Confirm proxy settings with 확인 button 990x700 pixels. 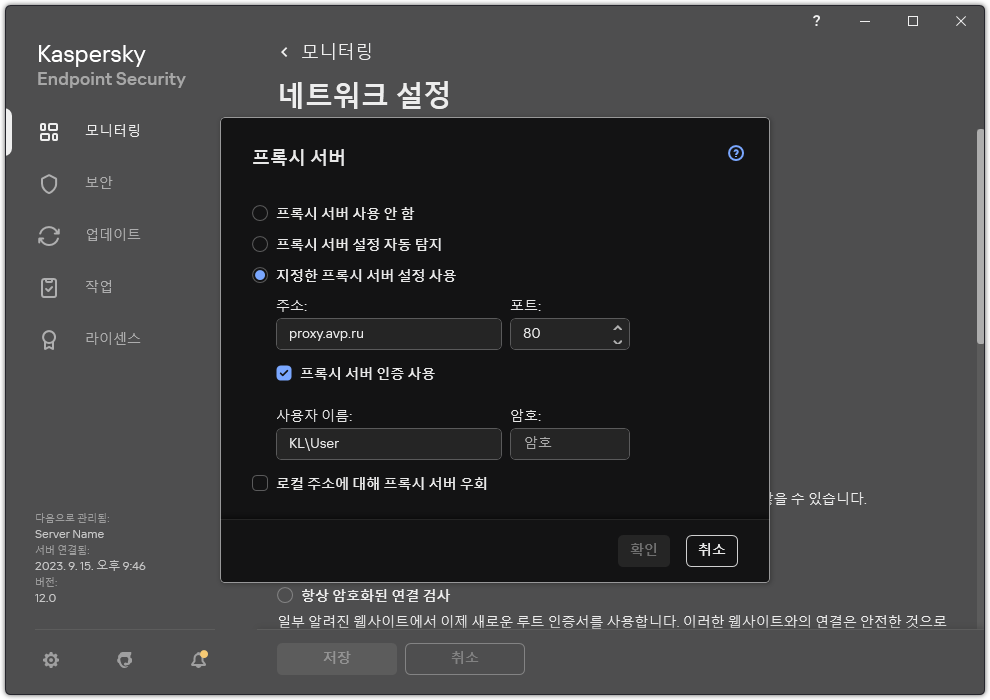(x=643, y=550)
